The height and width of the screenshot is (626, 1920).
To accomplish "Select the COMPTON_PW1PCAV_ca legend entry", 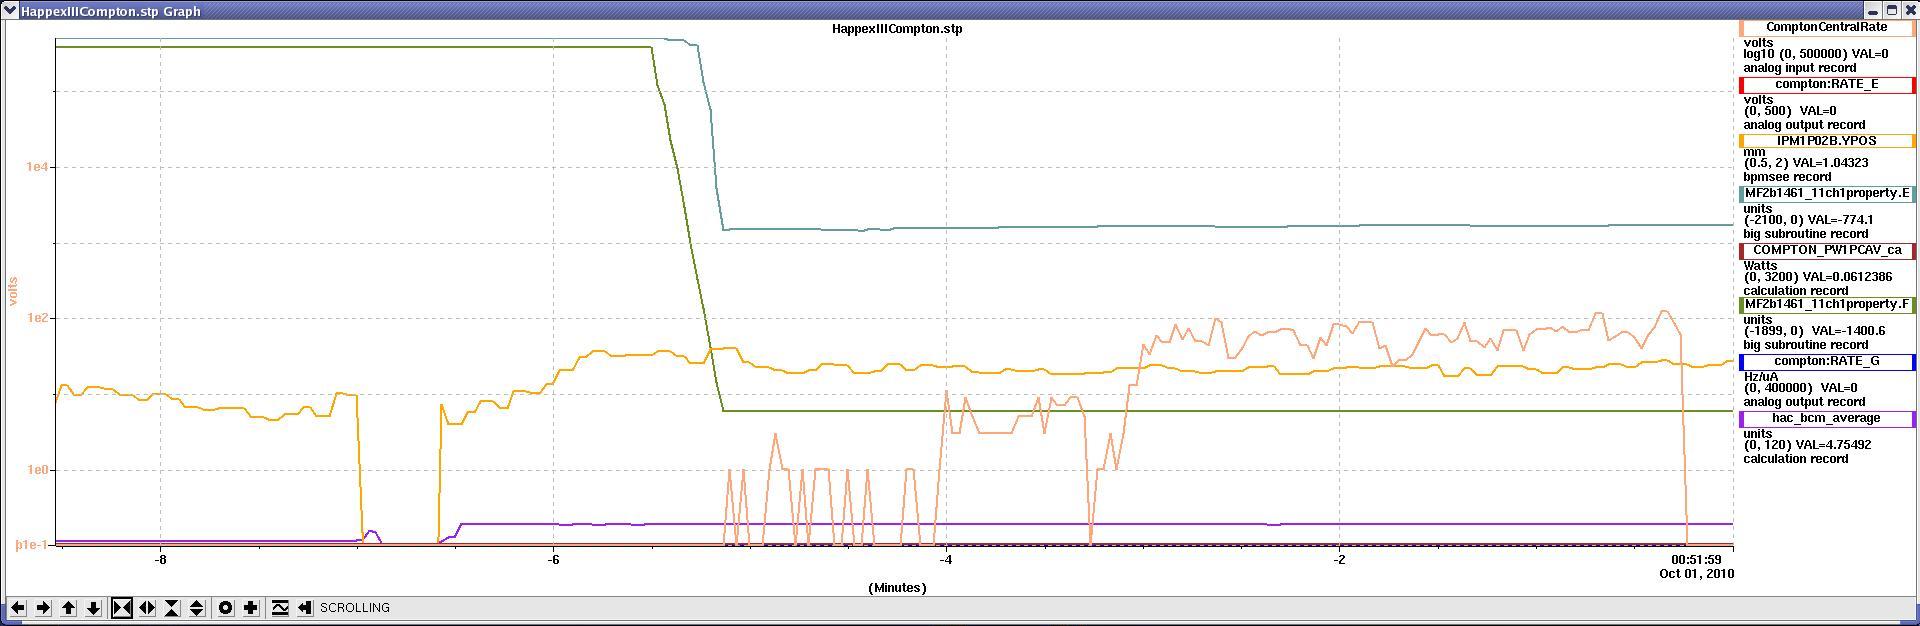I will pos(1827,251).
